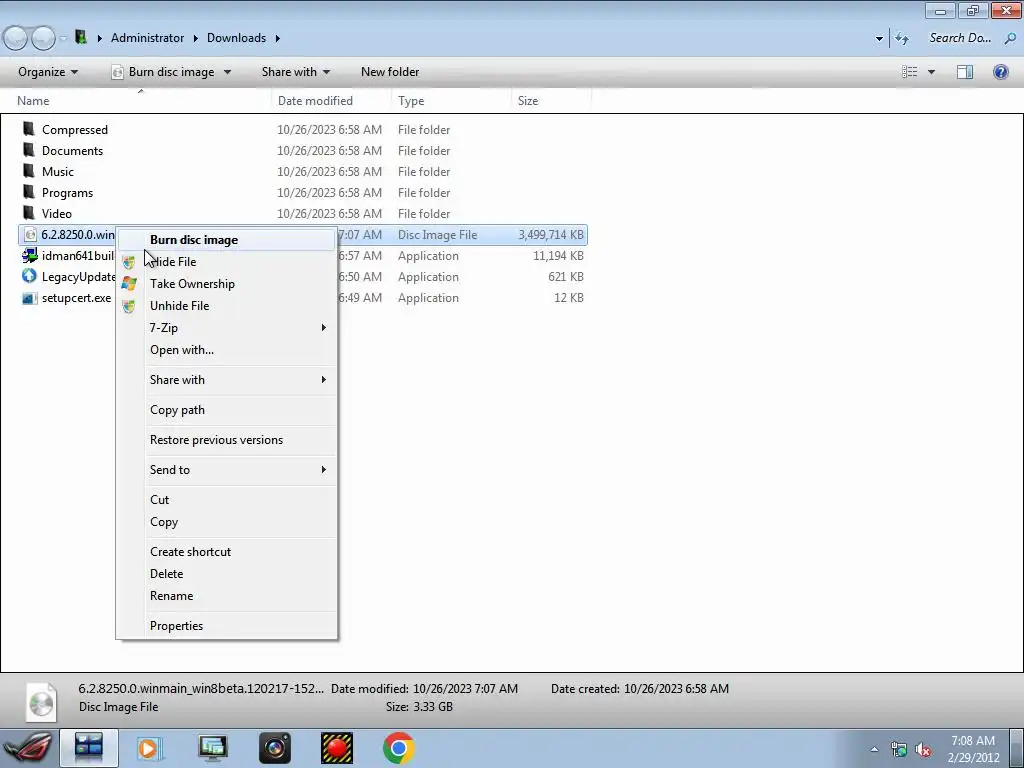Click the network tray icon
This screenshot has width=1024, height=768.
[899, 749]
